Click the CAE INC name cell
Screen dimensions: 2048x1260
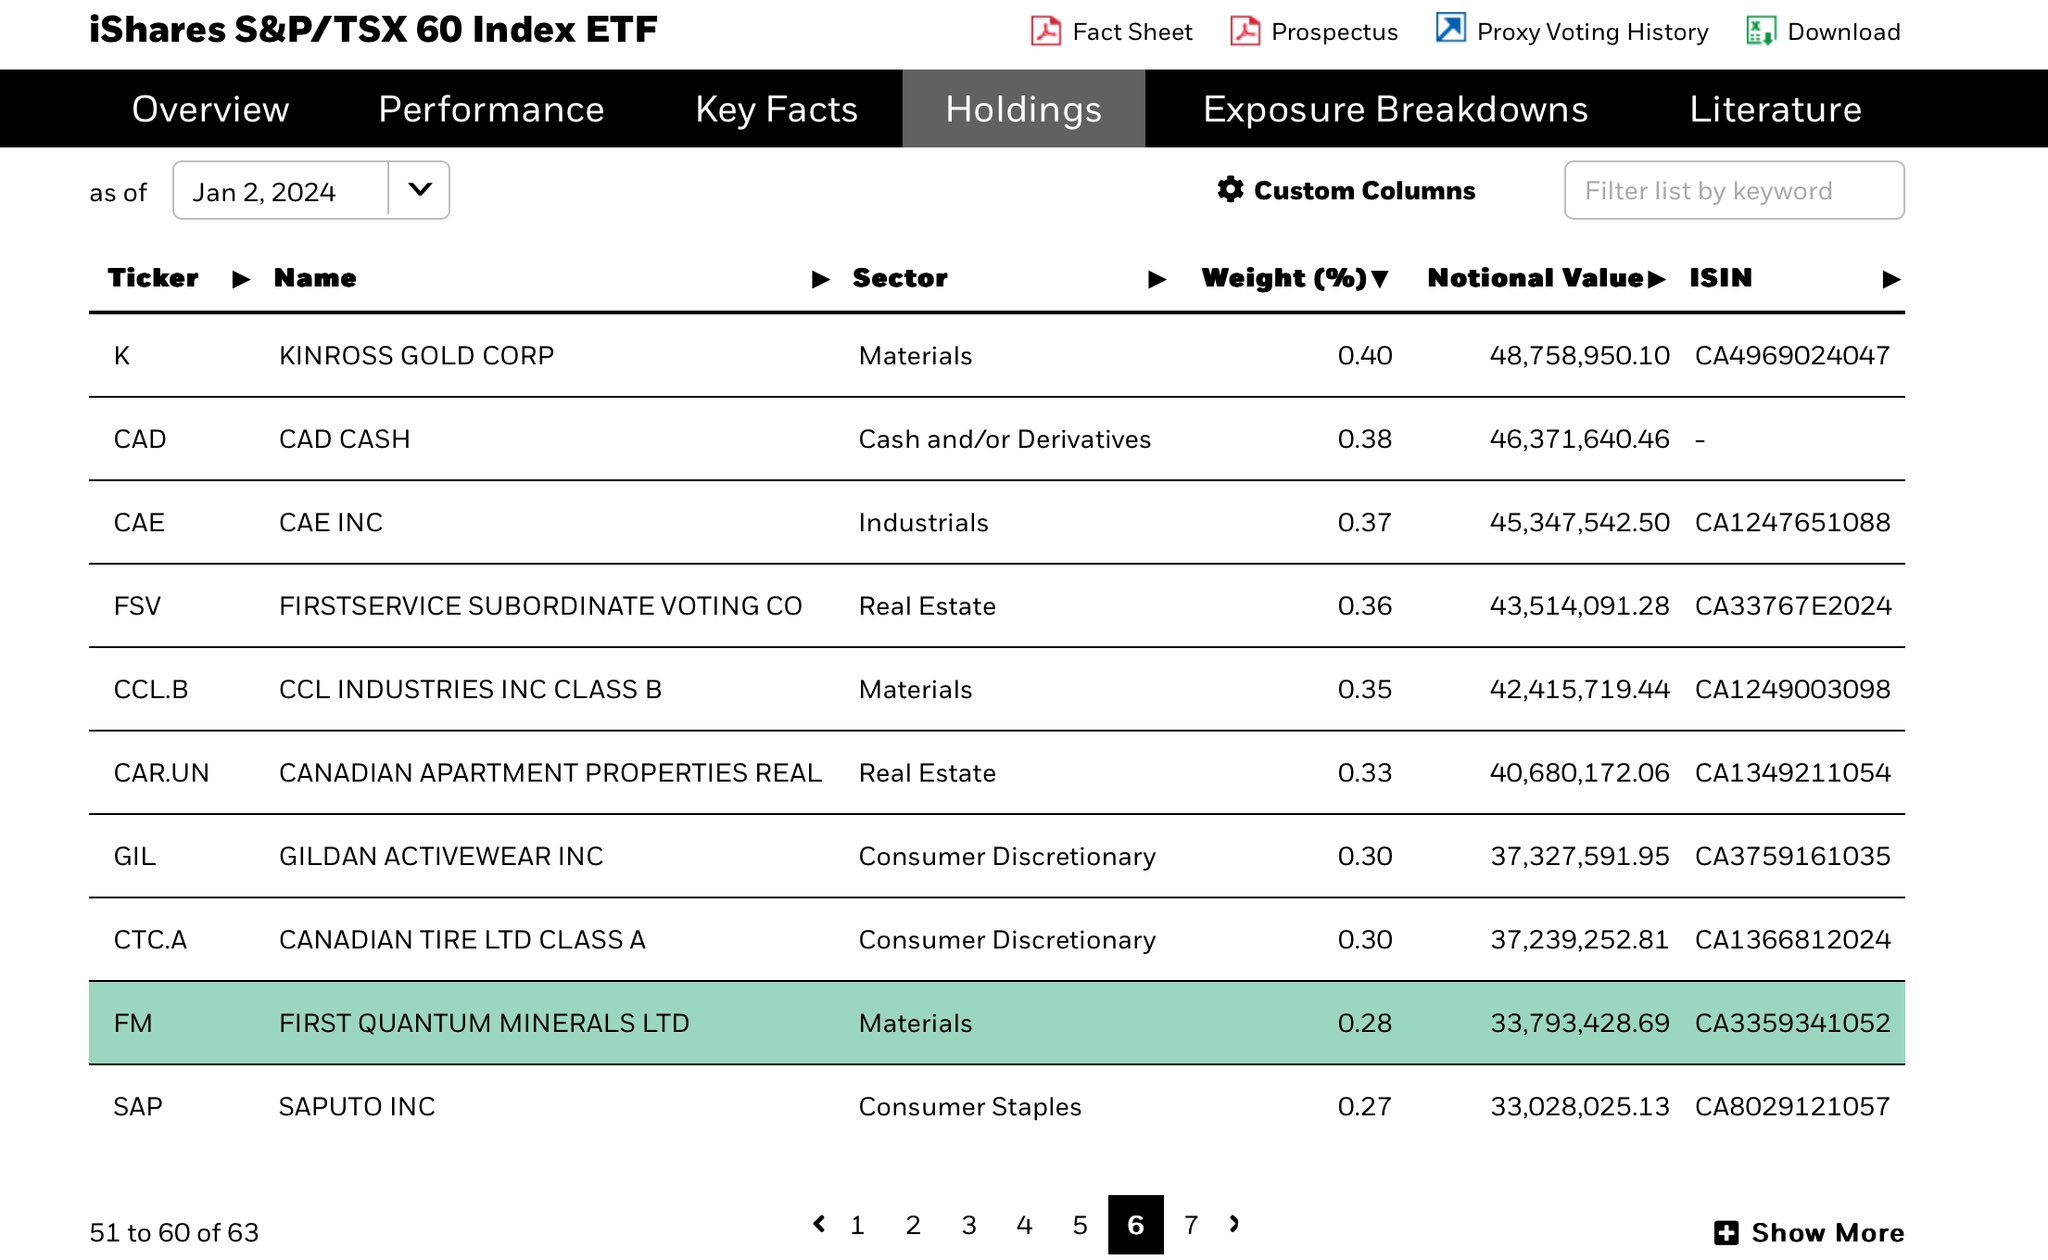pyautogui.click(x=331, y=523)
